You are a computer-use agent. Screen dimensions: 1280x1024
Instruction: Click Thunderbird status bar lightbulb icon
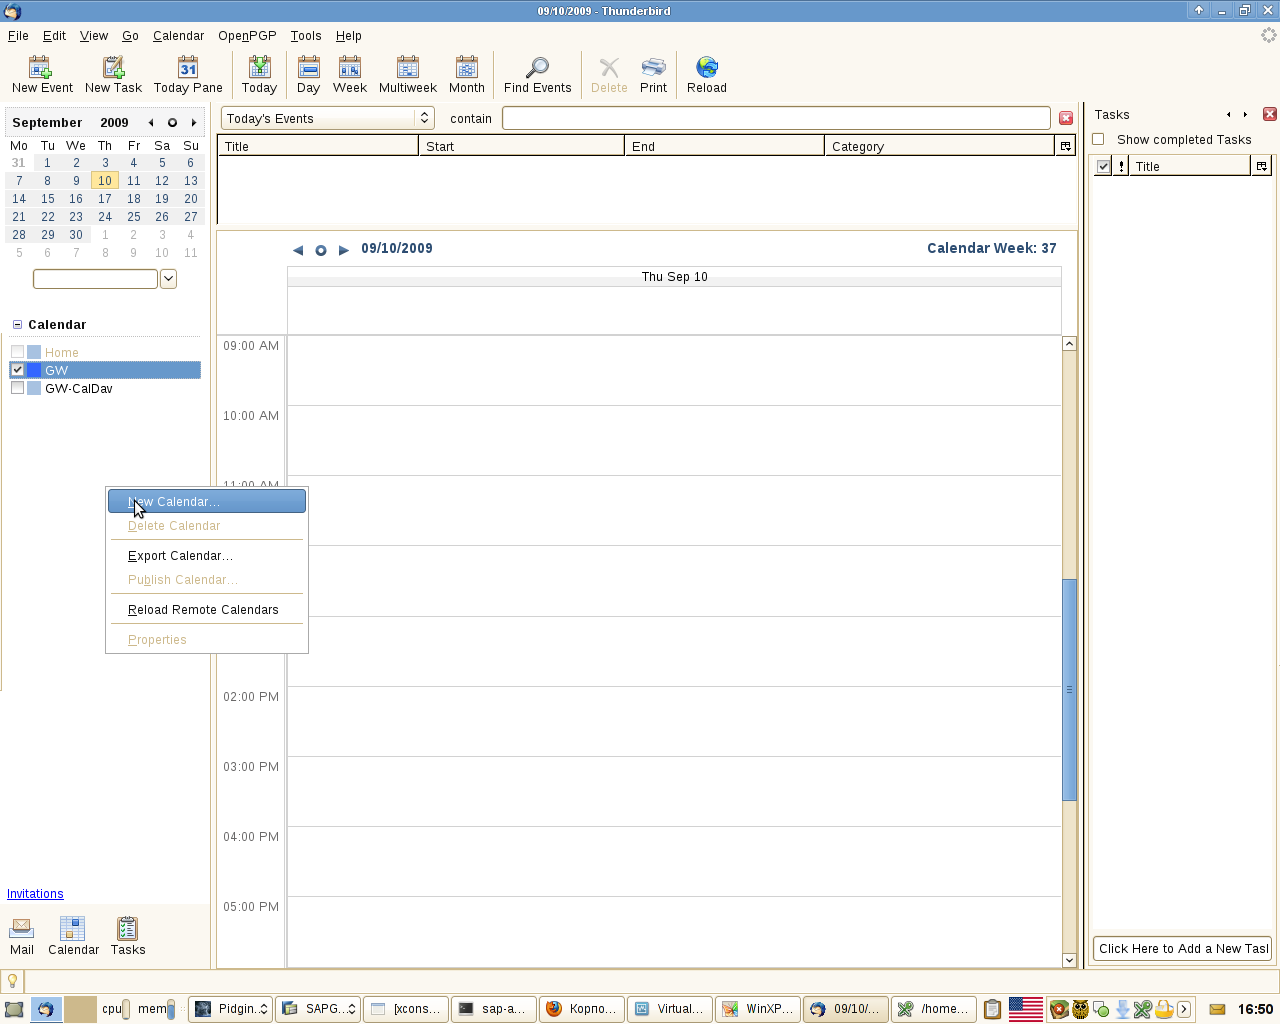pos(12,981)
